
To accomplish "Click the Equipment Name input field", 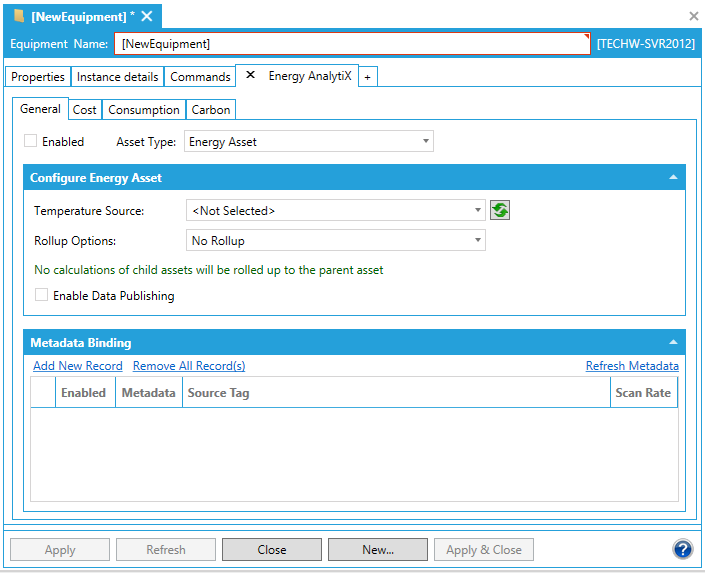I will coord(352,44).
